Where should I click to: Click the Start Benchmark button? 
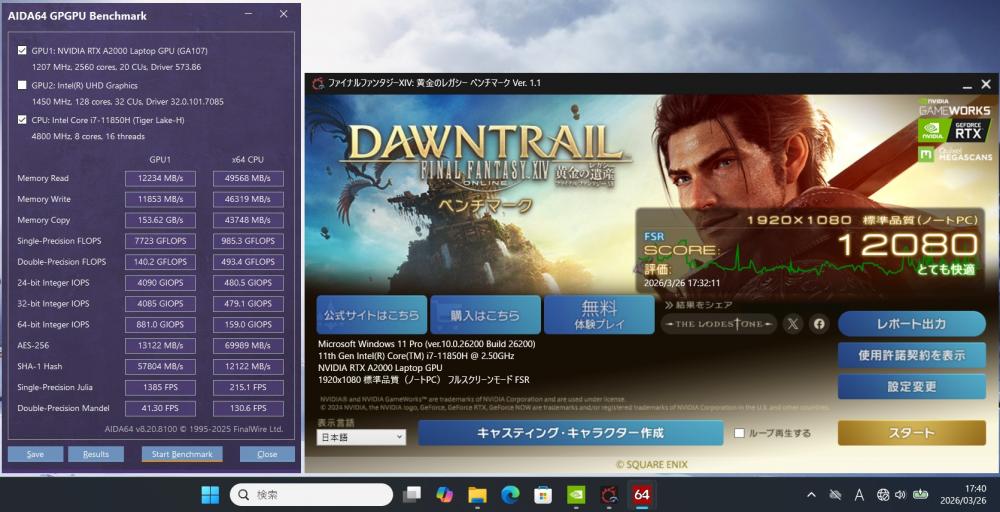182,454
